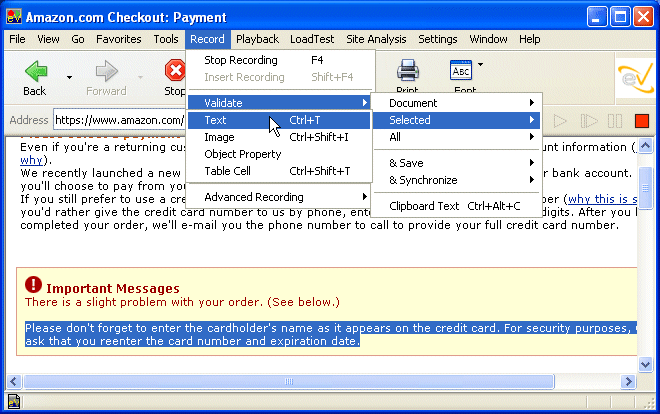The width and height of the screenshot is (660, 414).
Task: Open the Back button history dropdown arrow
Action: click(x=69, y=77)
